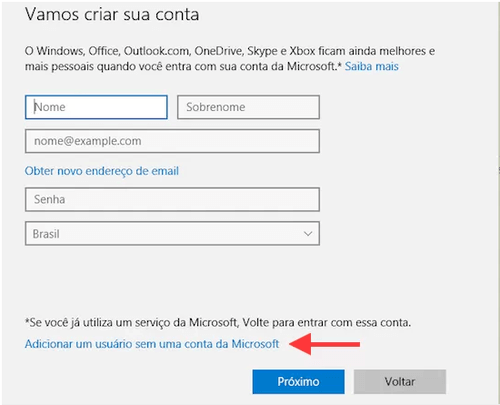Click the dropdown chevron in the Brasil field
Viewport: 500px width, 405px height.
(x=308, y=234)
